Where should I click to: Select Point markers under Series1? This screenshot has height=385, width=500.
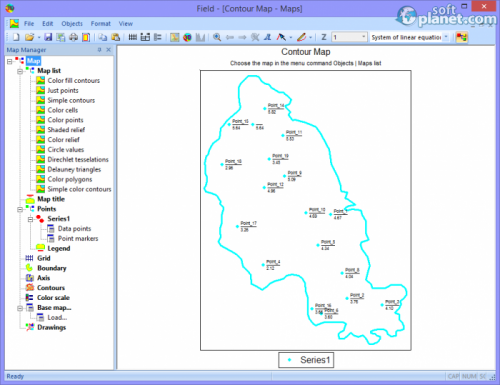[x=78, y=239]
